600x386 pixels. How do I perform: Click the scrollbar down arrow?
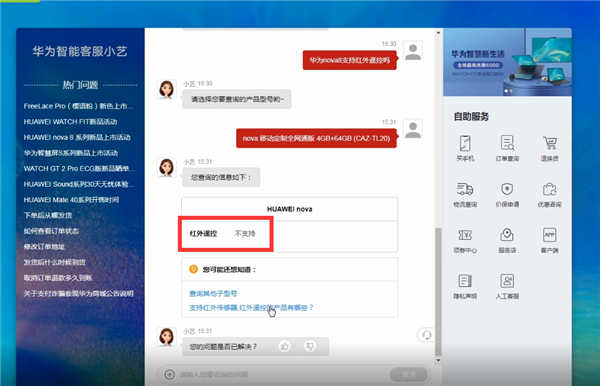pyautogui.click(x=438, y=360)
